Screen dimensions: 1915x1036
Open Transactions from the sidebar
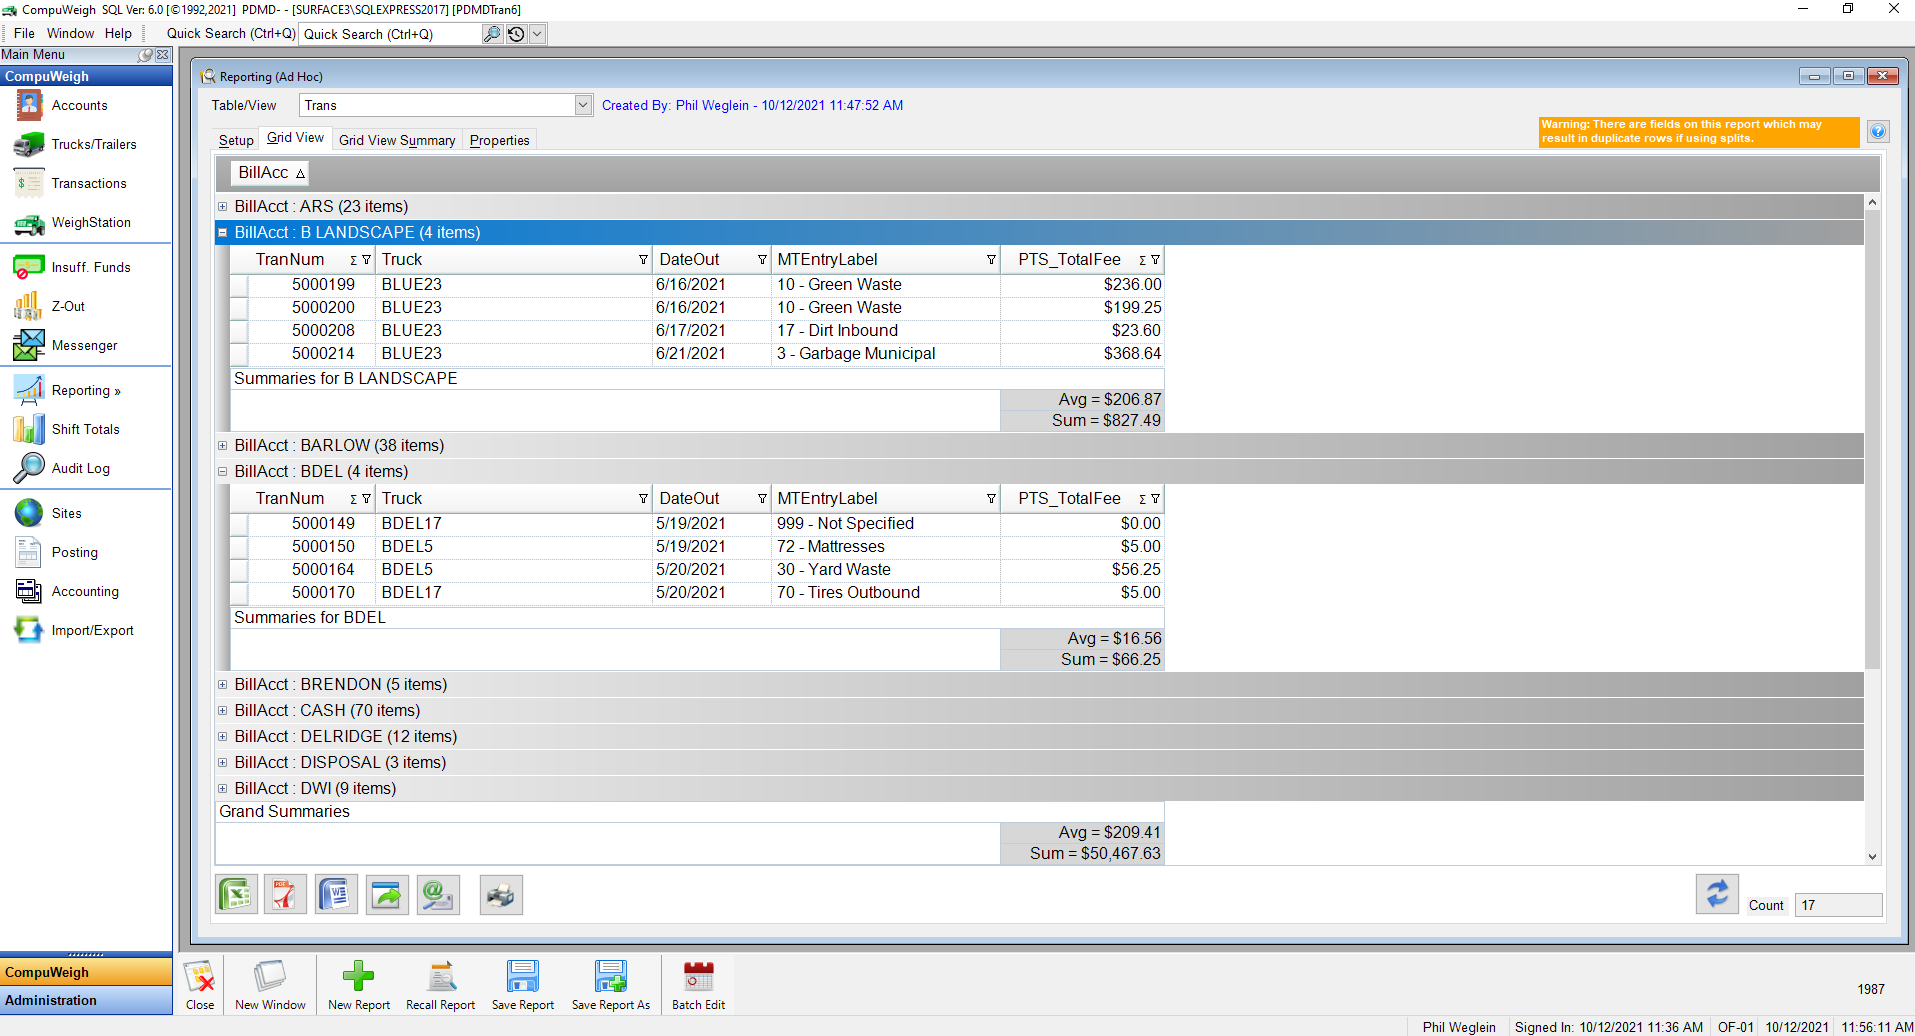(x=89, y=183)
